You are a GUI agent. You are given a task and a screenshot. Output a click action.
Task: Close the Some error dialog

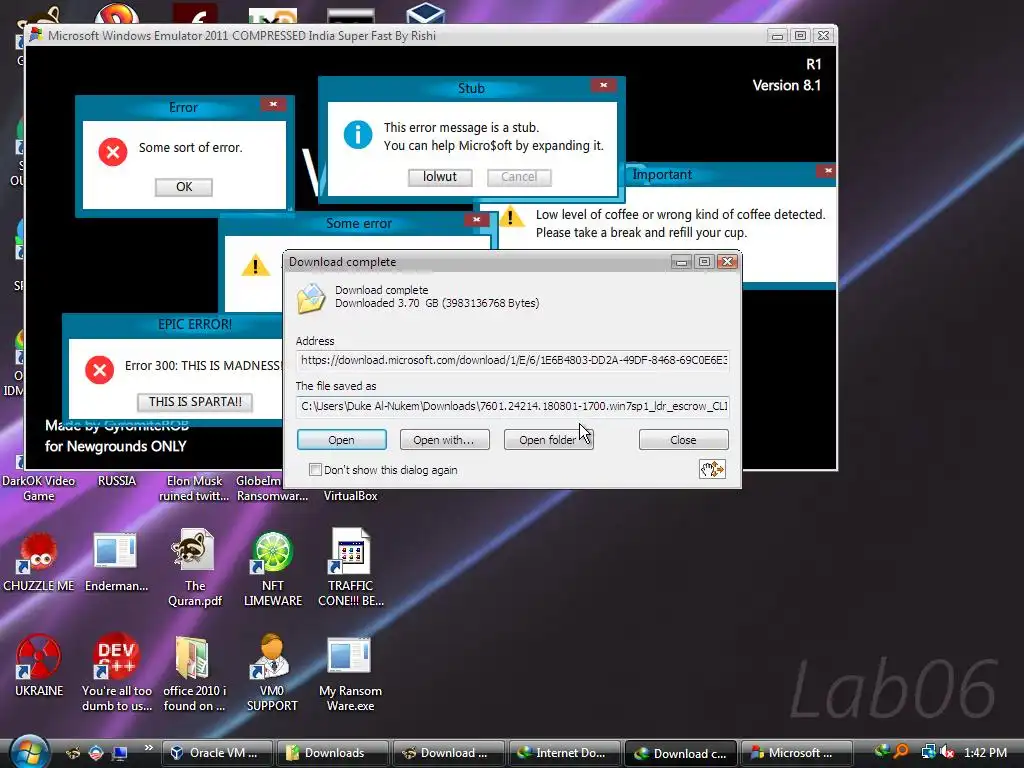(476, 219)
